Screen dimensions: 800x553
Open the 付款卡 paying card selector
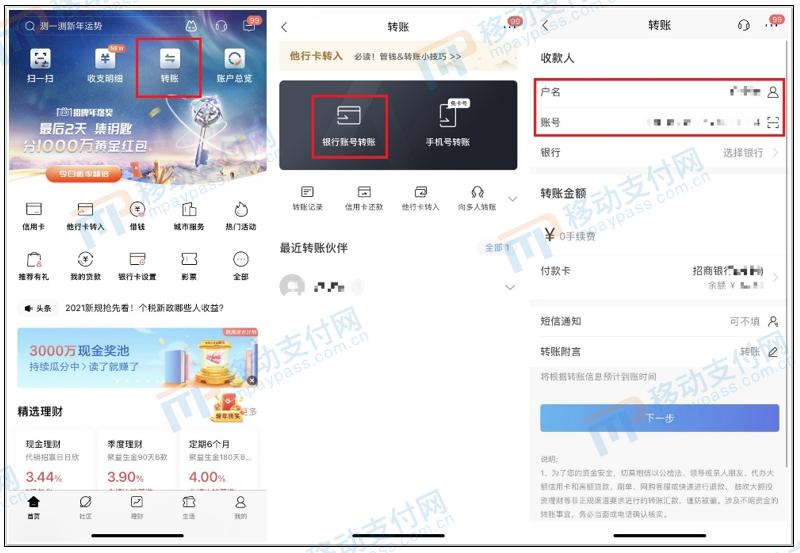[659, 278]
